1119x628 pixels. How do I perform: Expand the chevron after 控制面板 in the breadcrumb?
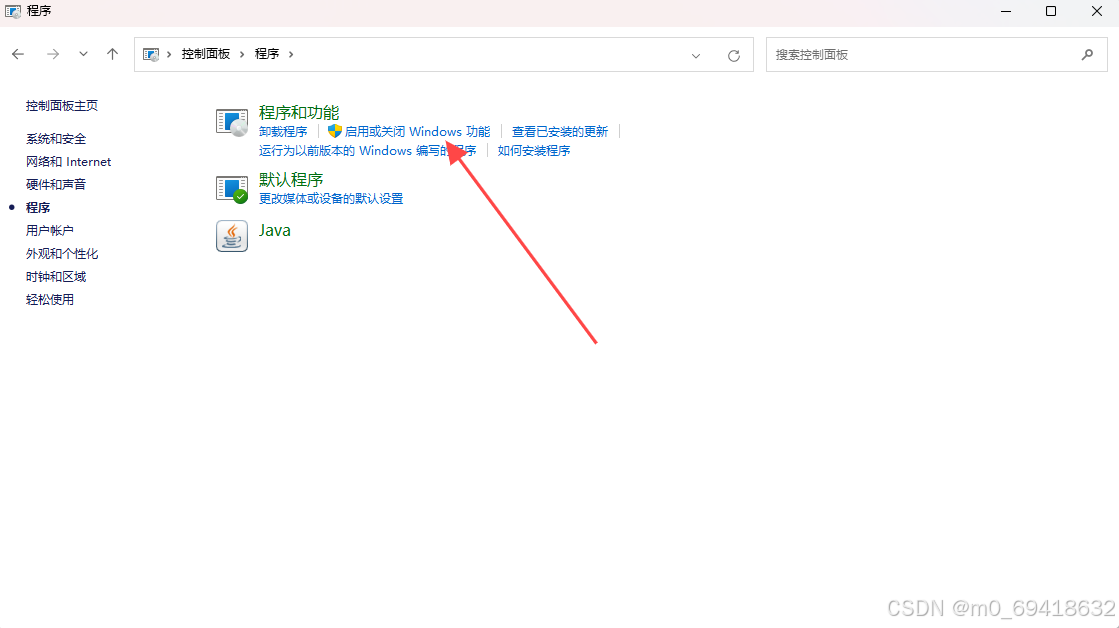[x=242, y=54]
